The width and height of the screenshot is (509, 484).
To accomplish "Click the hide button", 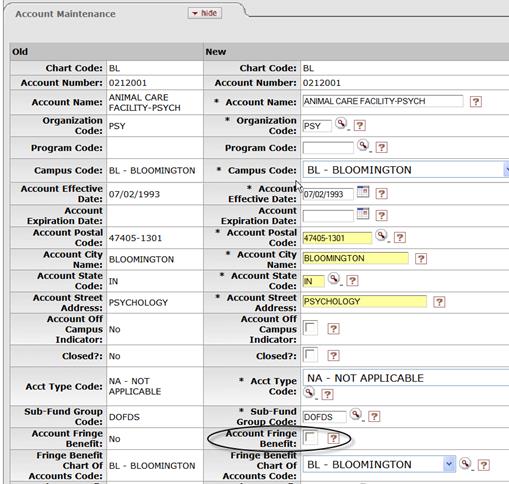I will pyautogui.click(x=205, y=13).
